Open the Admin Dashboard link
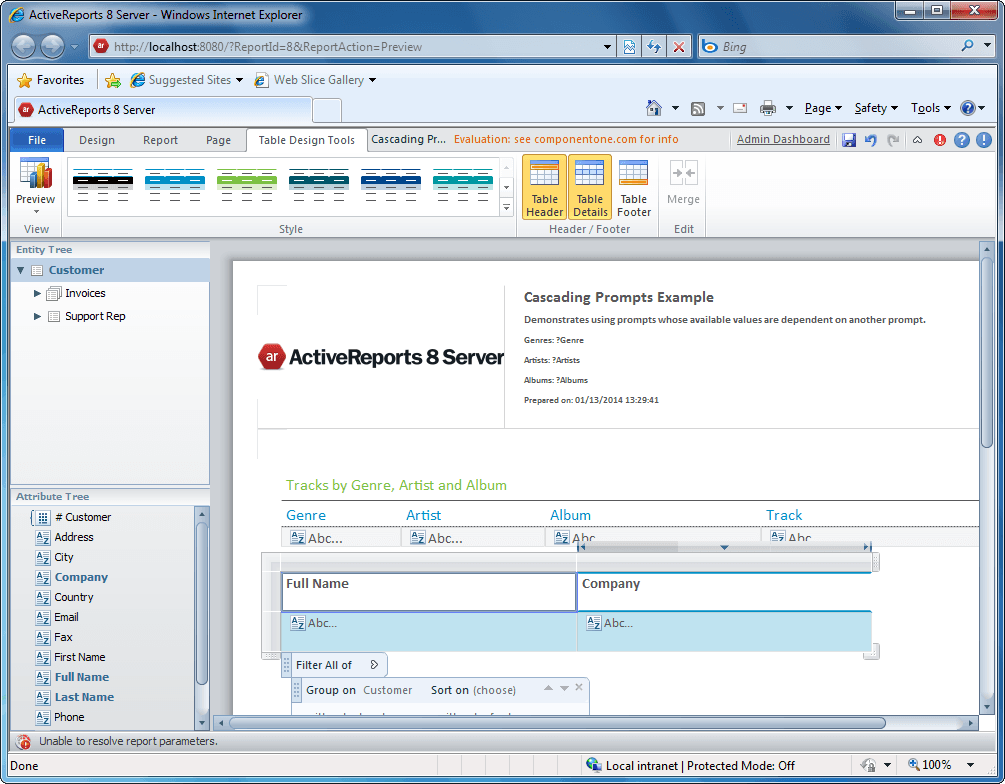This screenshot has height=784, width=1005. pos(783,139)
